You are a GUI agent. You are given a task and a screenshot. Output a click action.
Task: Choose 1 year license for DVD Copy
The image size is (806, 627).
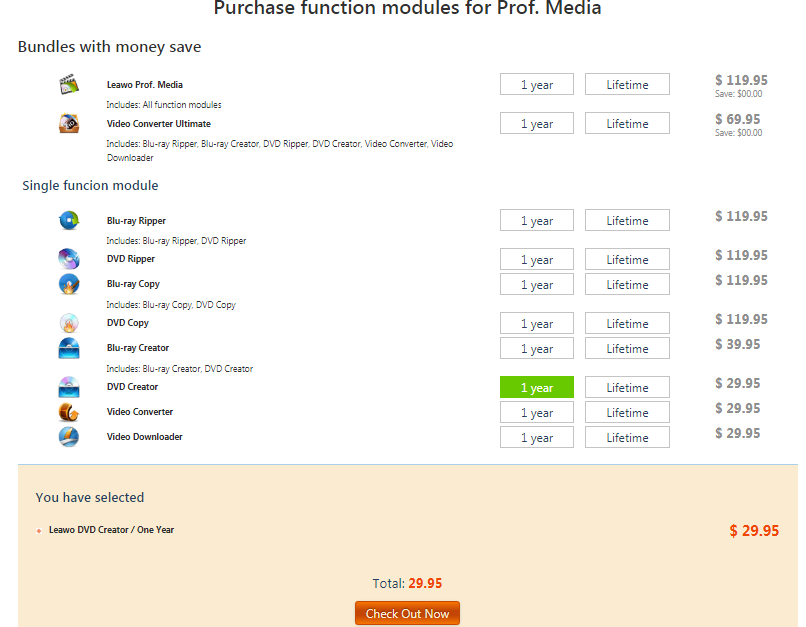tap(537, 323)
